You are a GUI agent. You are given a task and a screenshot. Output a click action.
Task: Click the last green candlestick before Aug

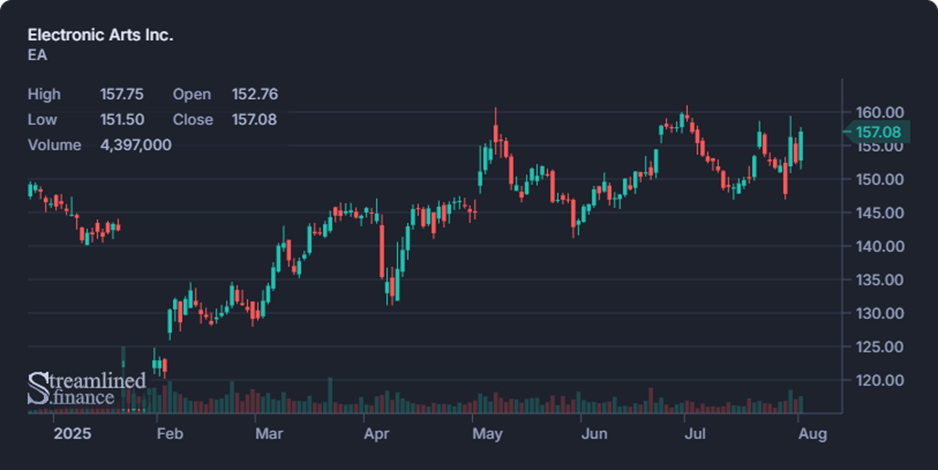800,147
